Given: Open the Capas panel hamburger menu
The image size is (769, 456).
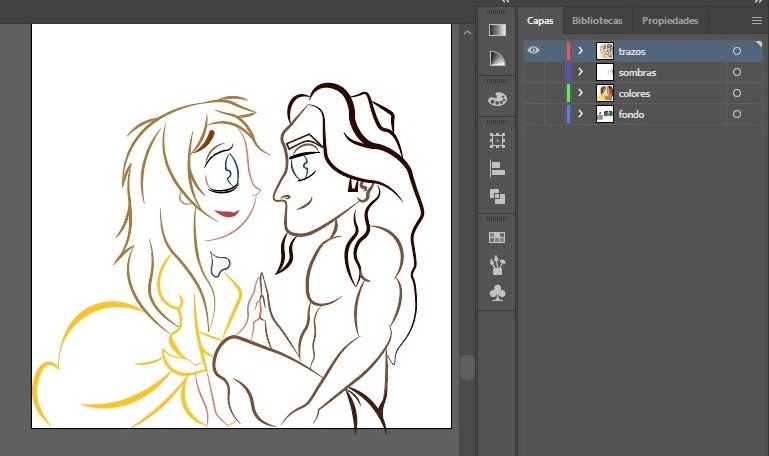Looking at the screenshot, I should click(x=757, y=21).
